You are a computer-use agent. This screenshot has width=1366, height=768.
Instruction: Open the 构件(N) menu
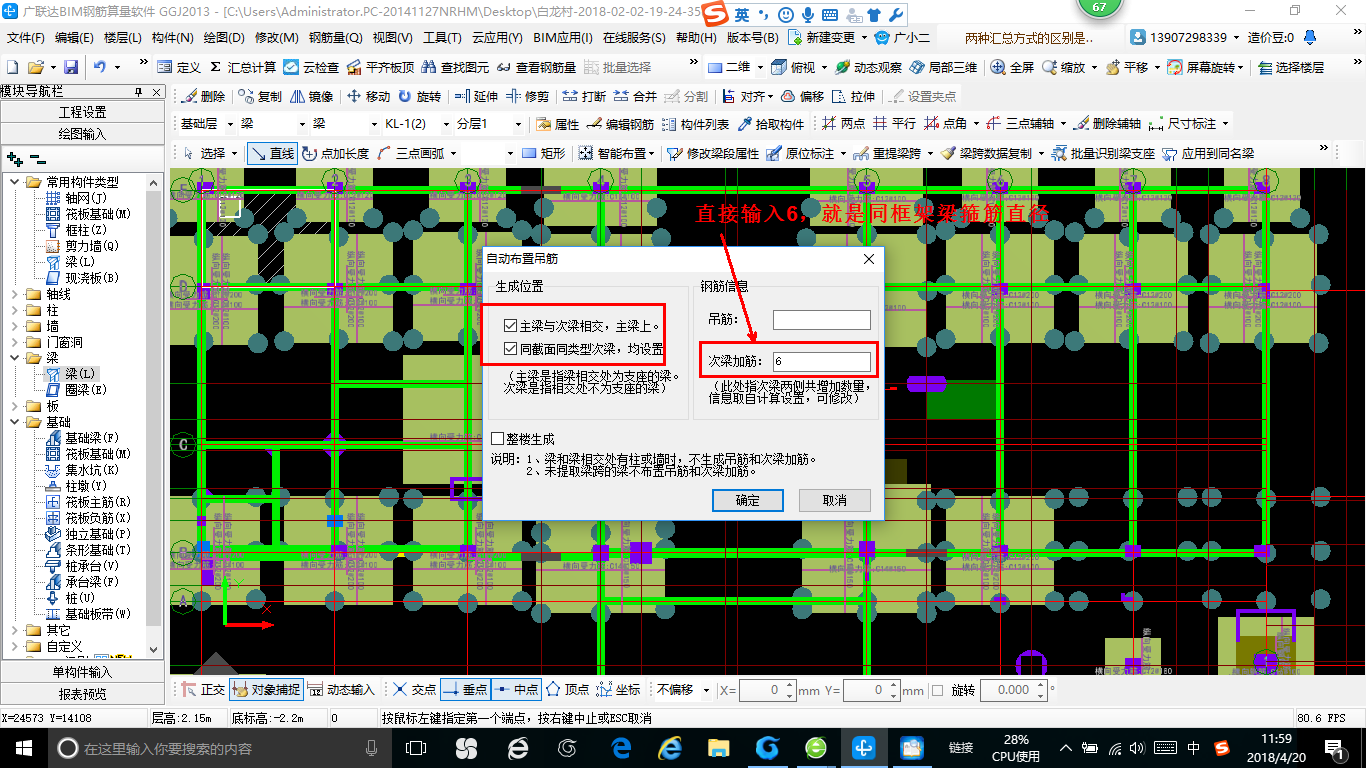tap(172, 38)
